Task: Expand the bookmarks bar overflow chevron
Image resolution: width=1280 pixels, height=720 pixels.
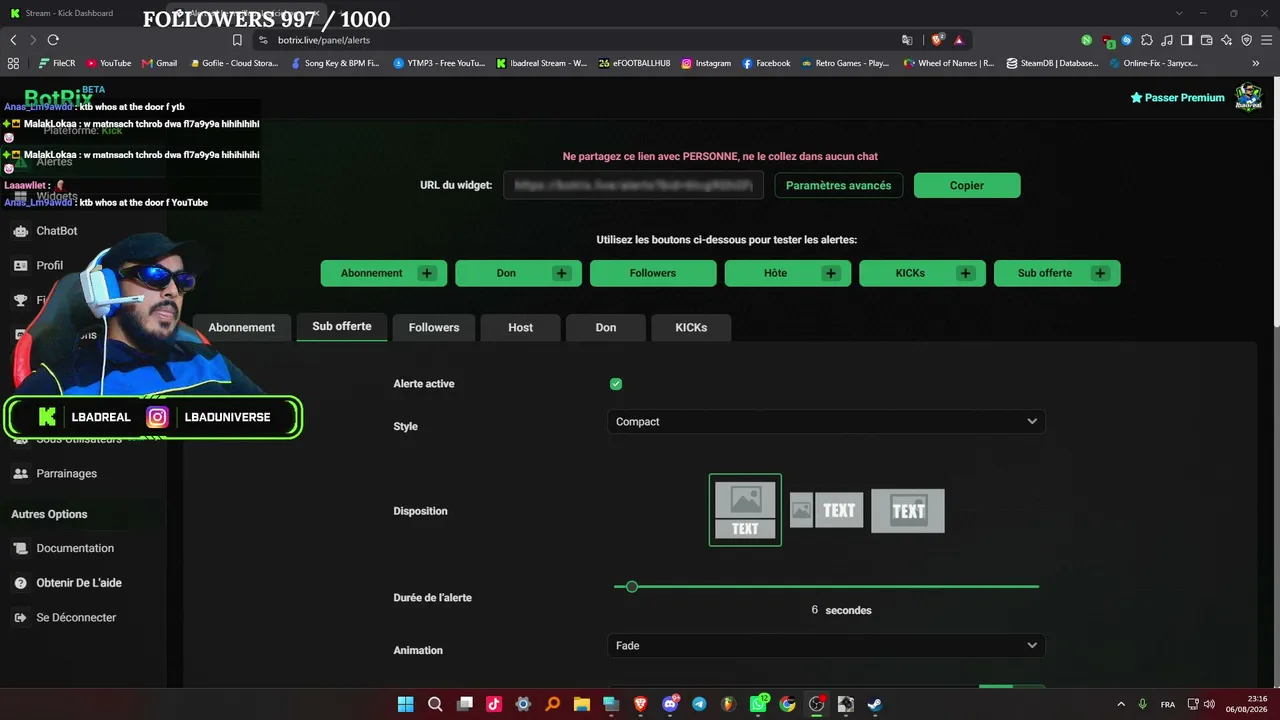Action: [1256, 63]
